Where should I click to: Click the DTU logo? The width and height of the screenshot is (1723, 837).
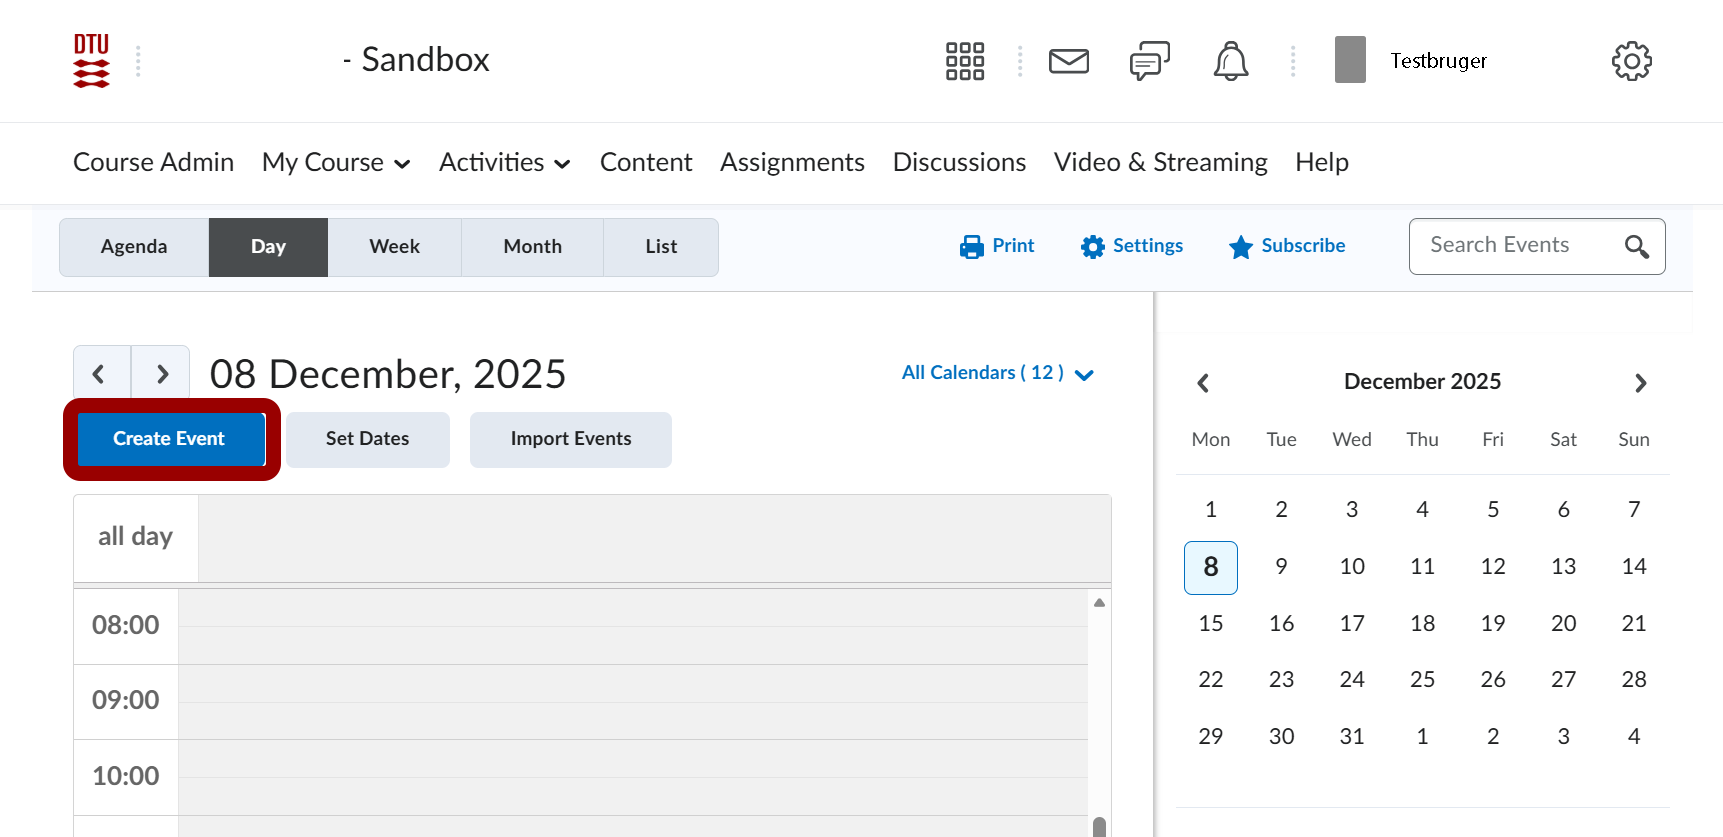point(91,61)
